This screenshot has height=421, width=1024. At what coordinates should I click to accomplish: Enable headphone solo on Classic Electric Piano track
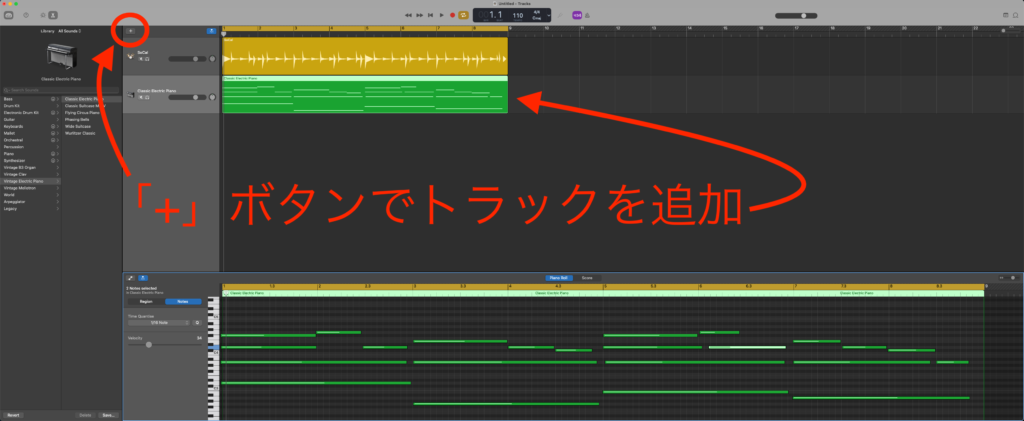pos(146,98)
